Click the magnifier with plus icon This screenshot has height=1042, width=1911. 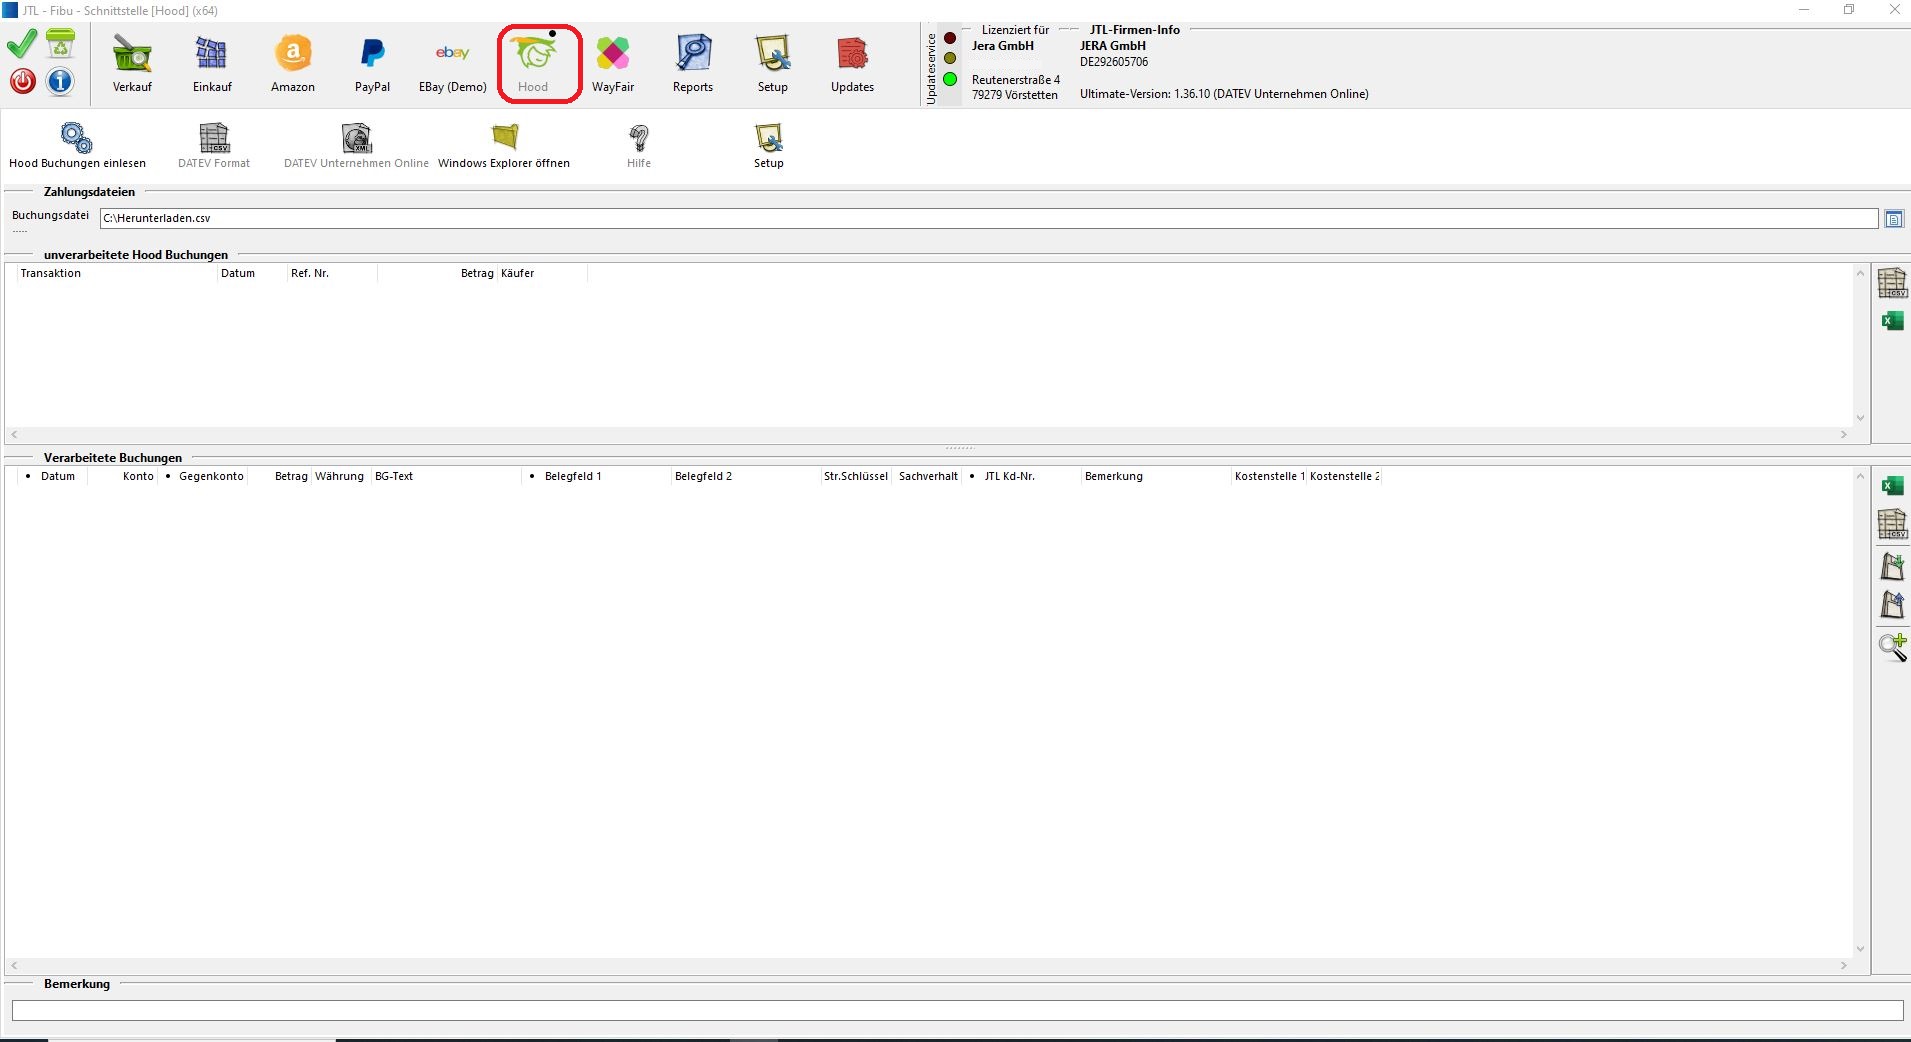1892,647
